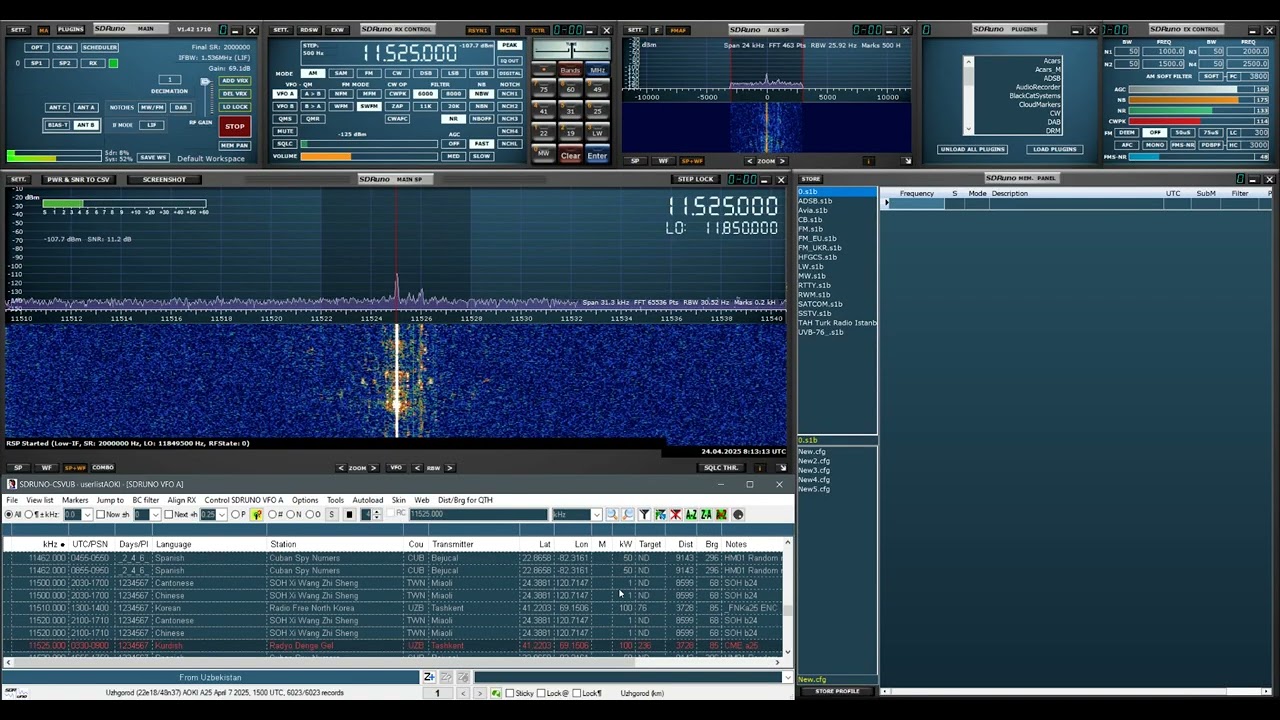
Task: Click the binoculars search icon in CSVUB toolbar
Action: click(612, 514)
